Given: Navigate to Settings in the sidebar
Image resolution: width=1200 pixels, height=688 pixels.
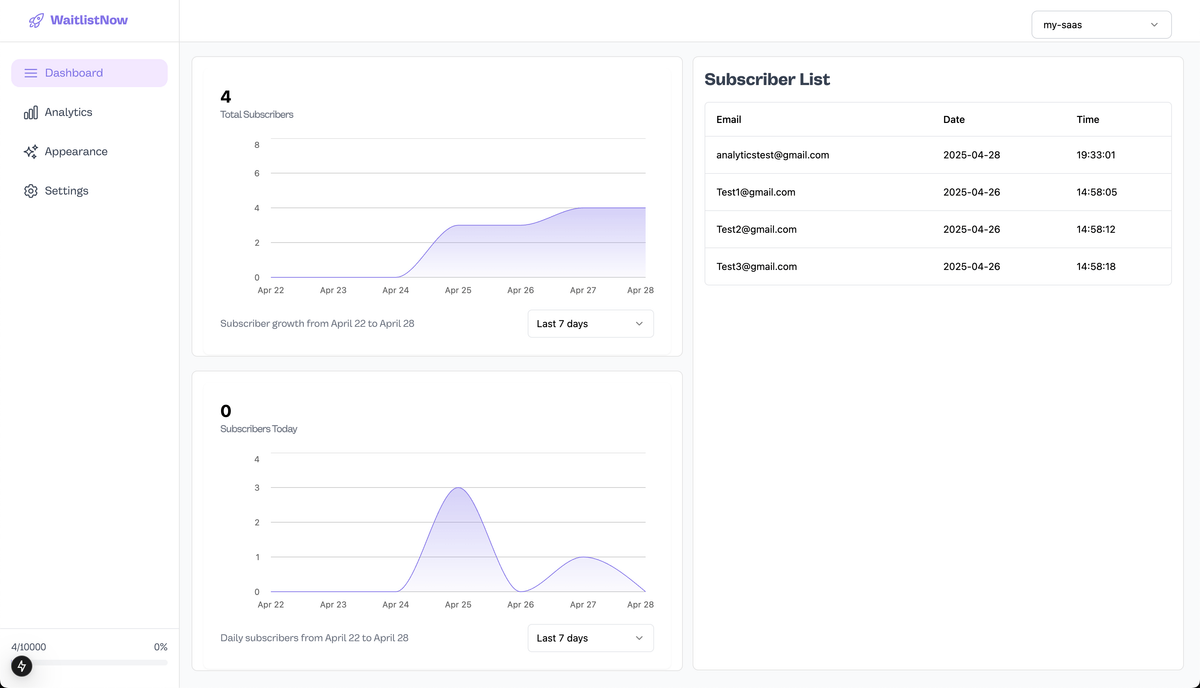Looking at the screenshot, I should [66, 191].
